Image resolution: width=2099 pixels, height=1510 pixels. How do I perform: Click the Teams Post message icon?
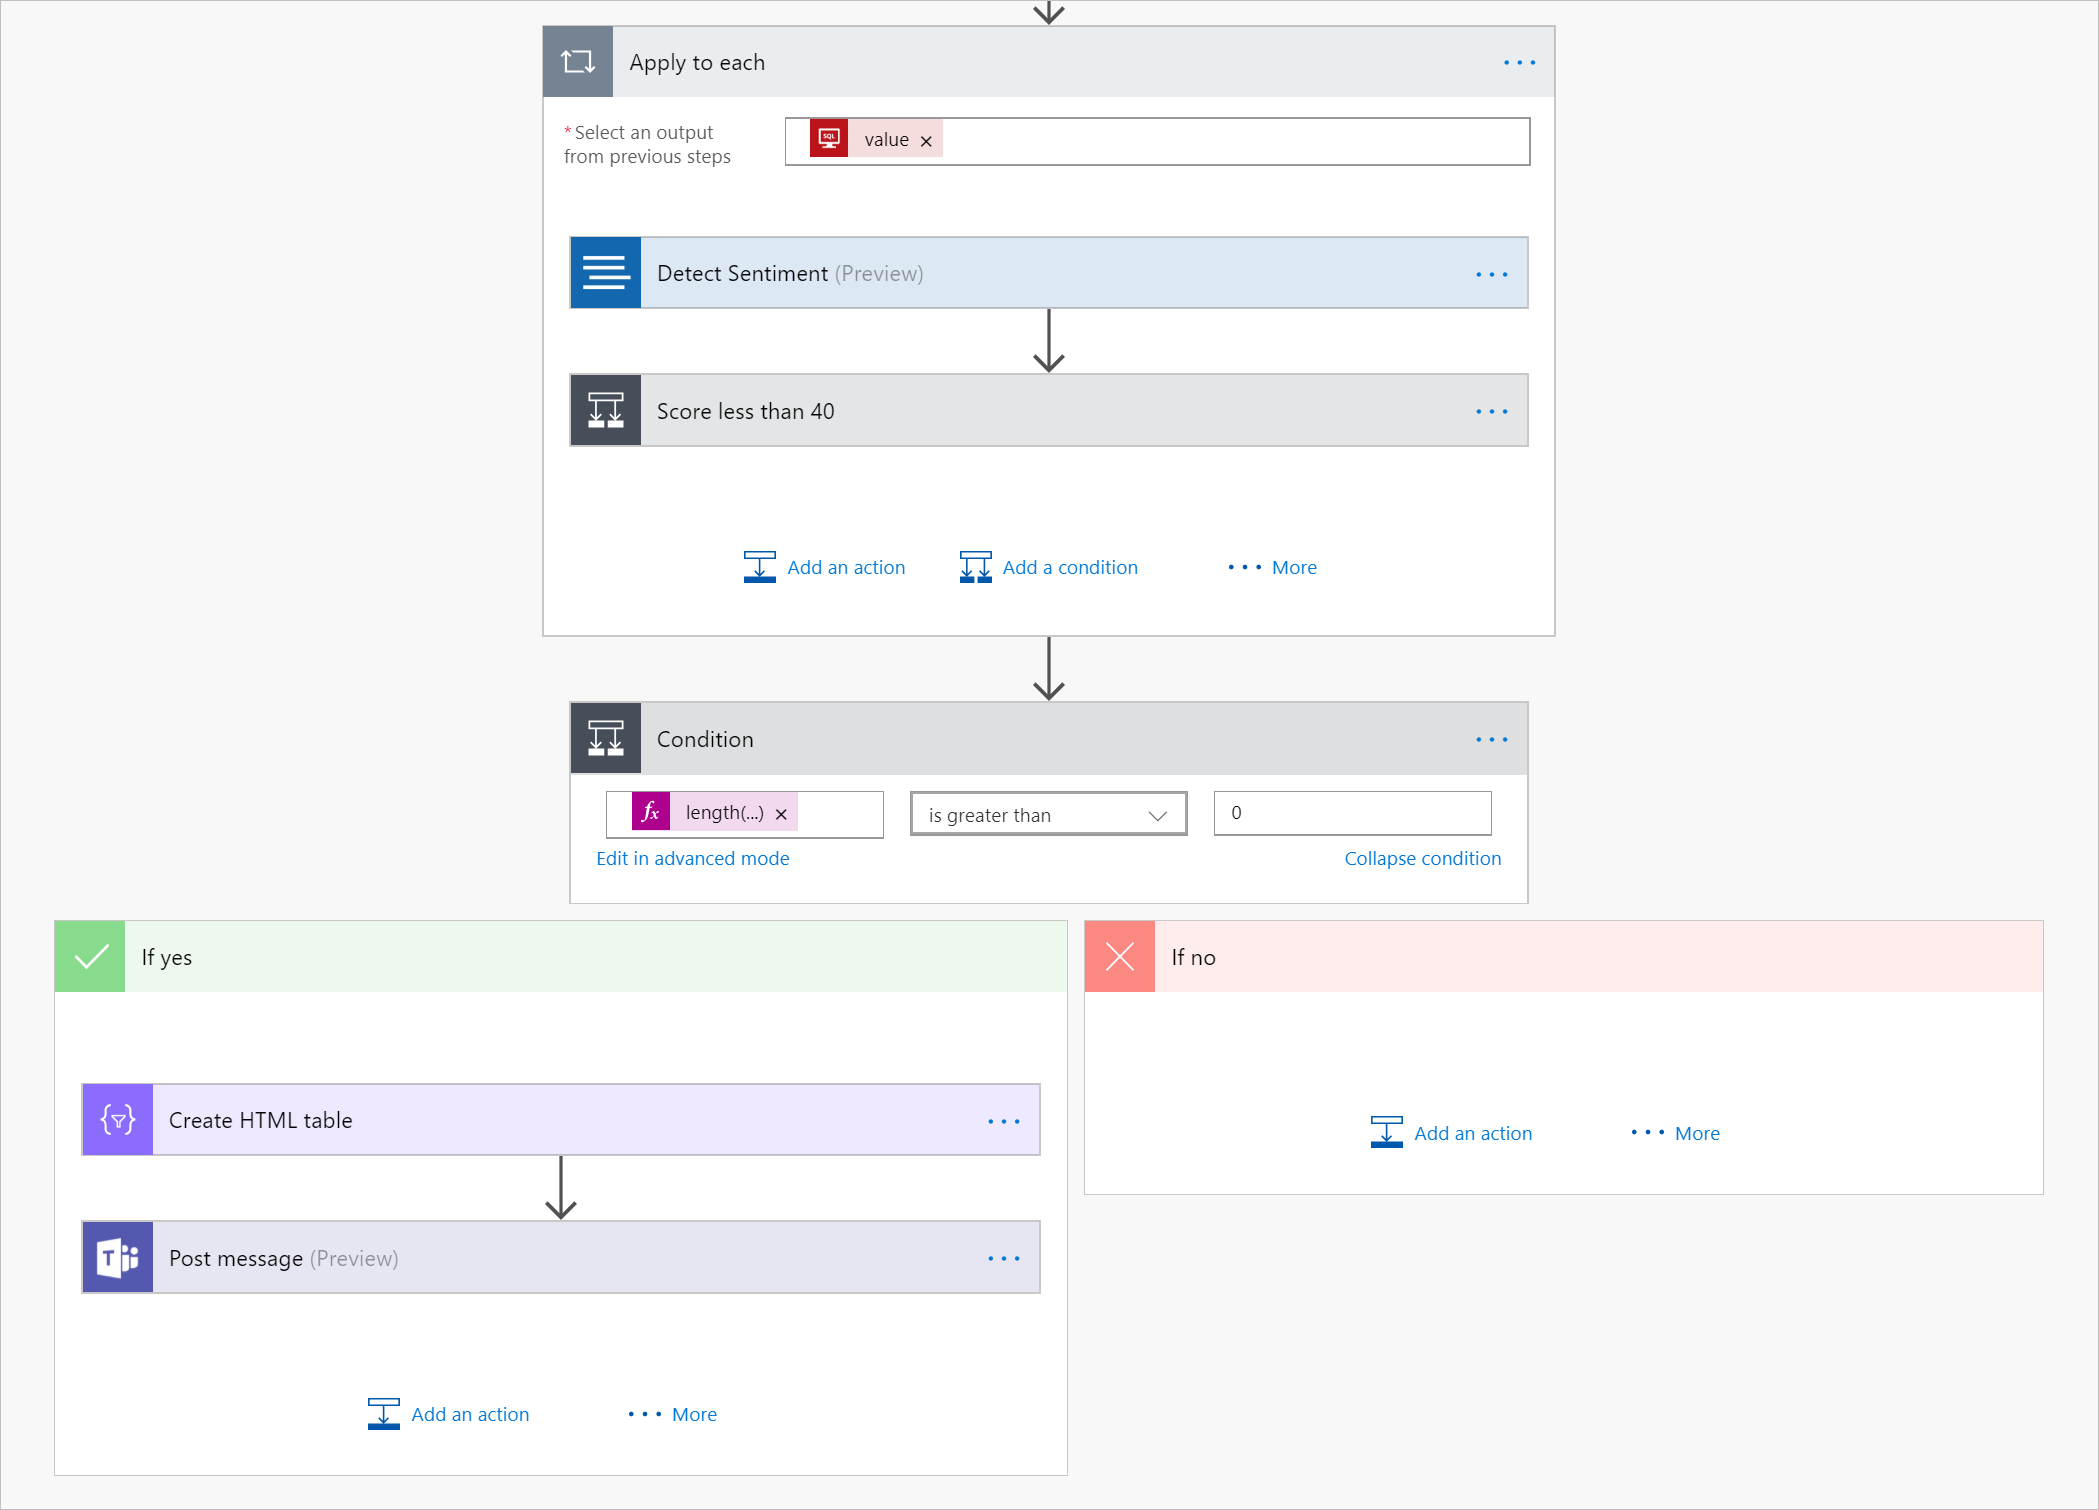pos(118,1258)
